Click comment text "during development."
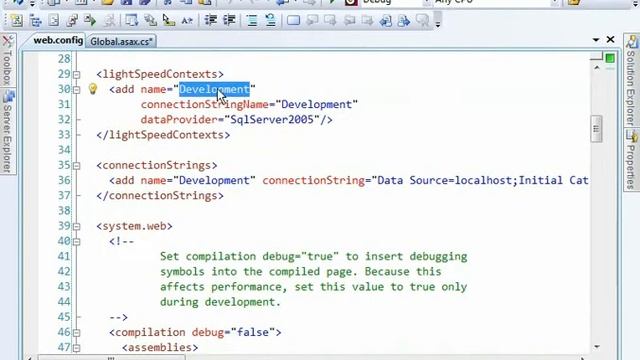 pyautogui.click(x=220, y=302)
